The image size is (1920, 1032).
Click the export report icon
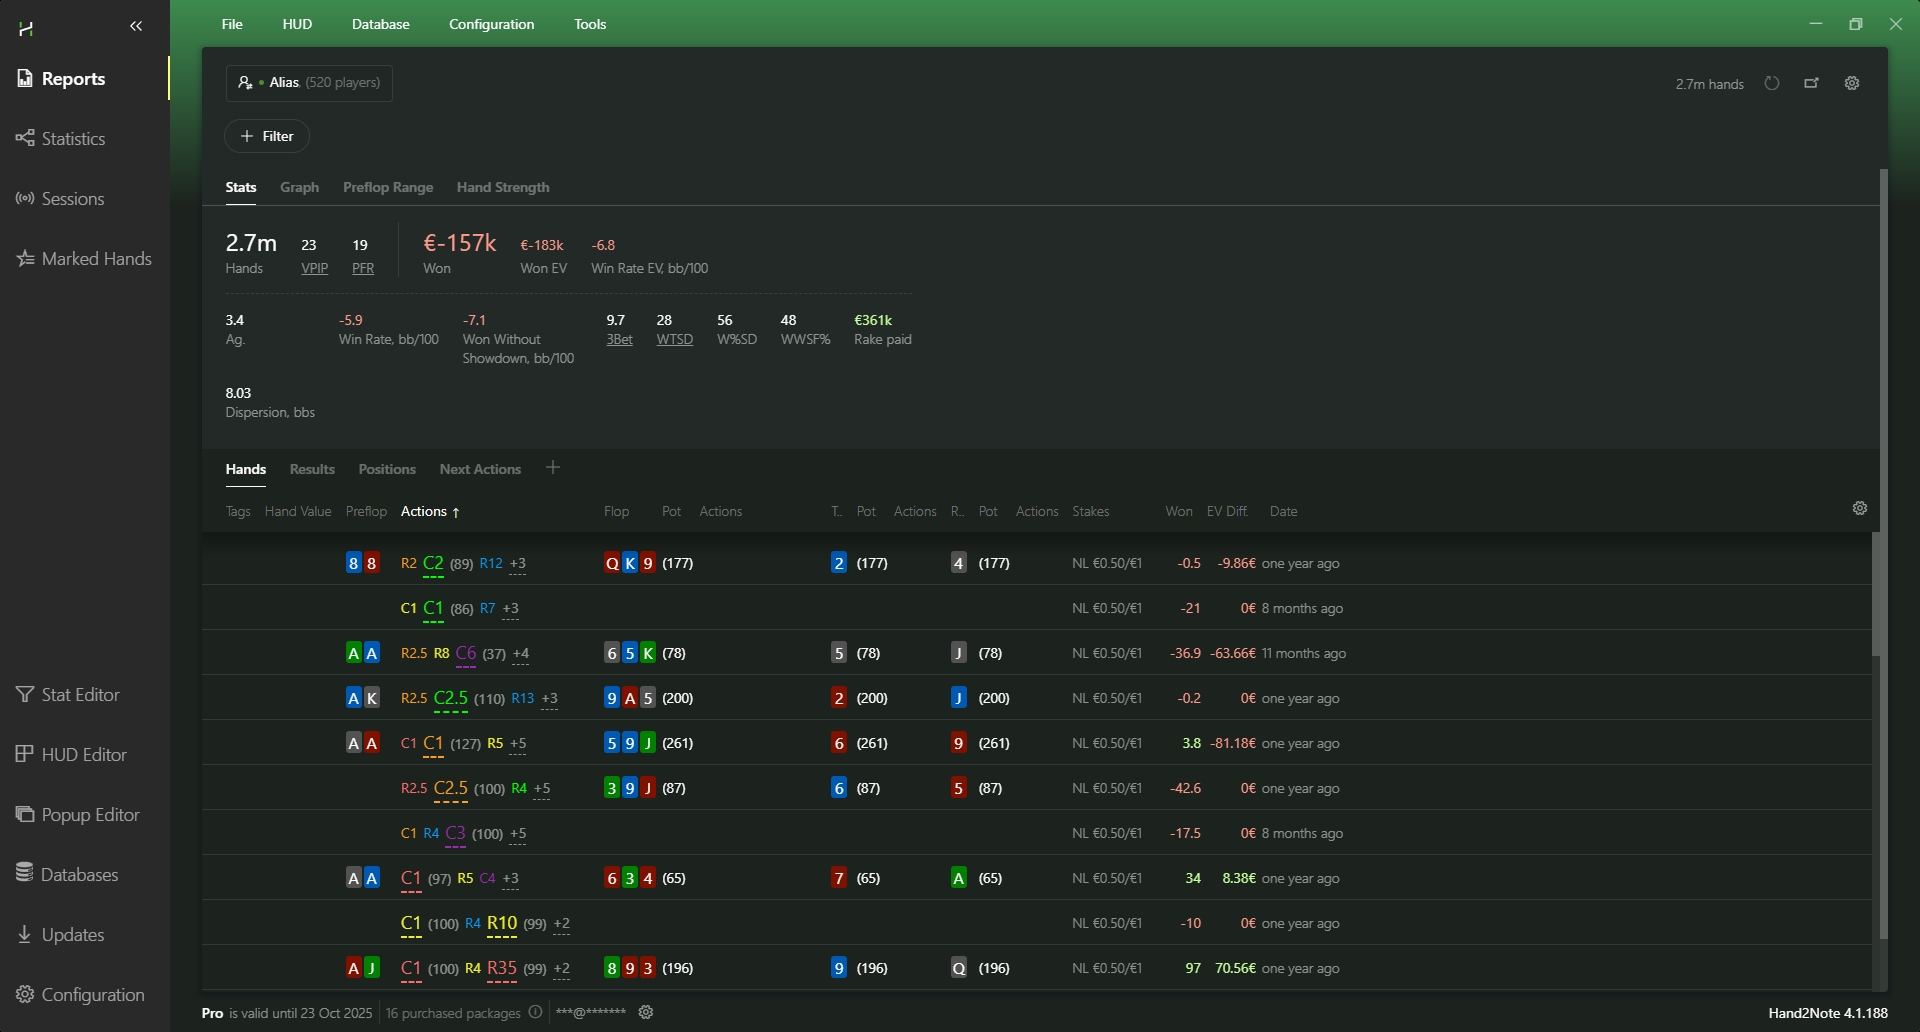[1811, 84]
